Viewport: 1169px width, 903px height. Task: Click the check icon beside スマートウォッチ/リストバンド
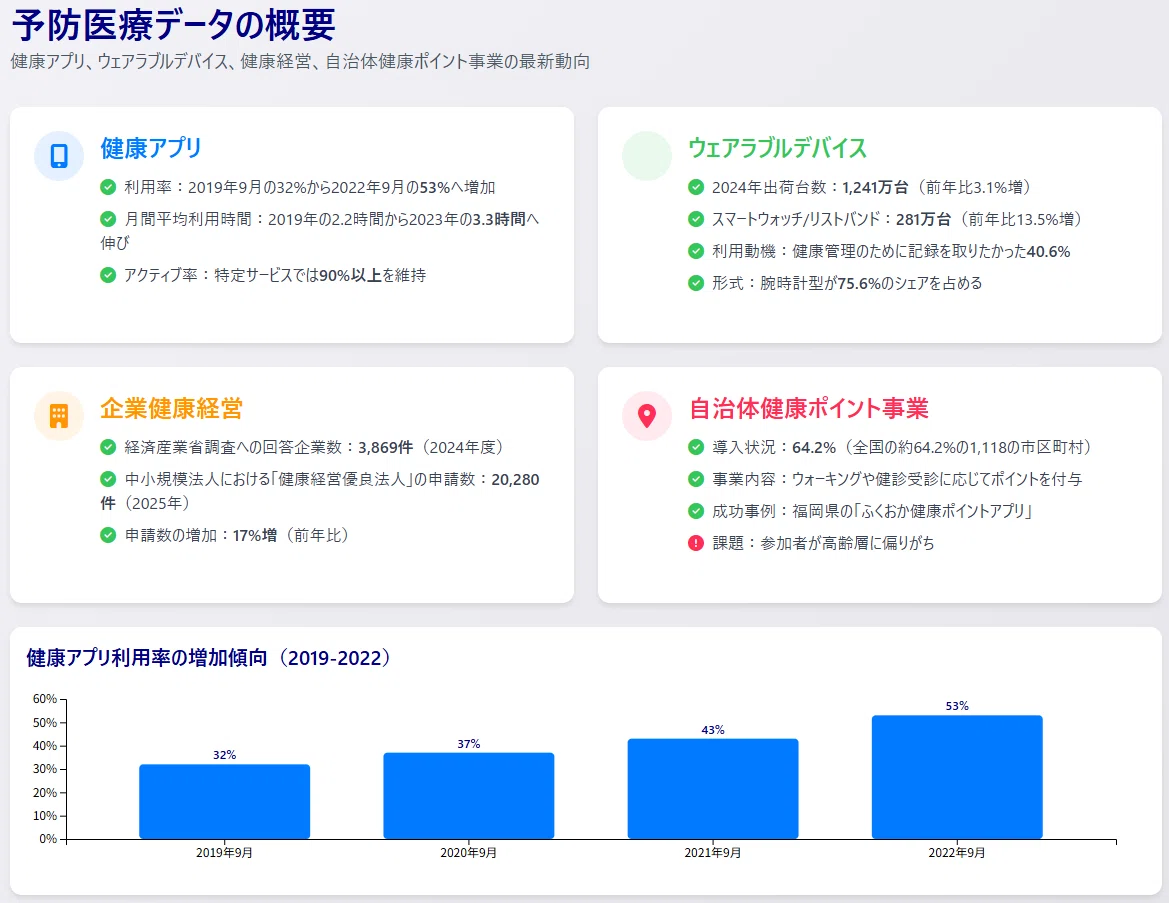point(696,219)
